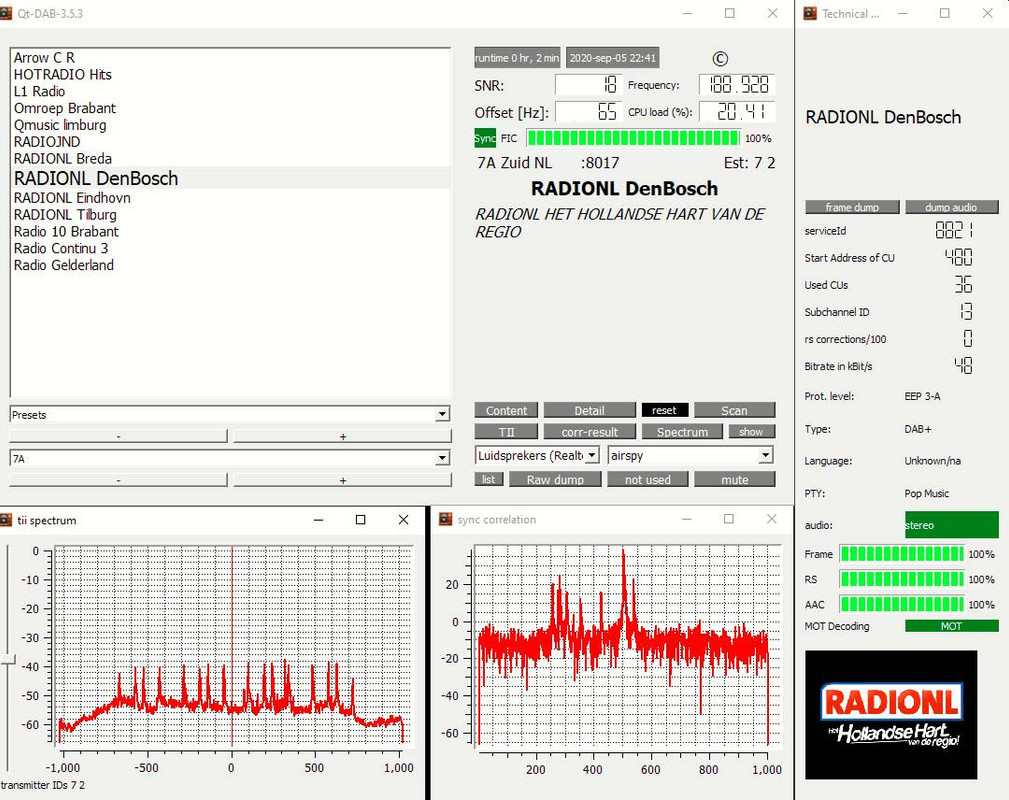Click the reset button
1009x800 pixels.
tap(664, 410)
